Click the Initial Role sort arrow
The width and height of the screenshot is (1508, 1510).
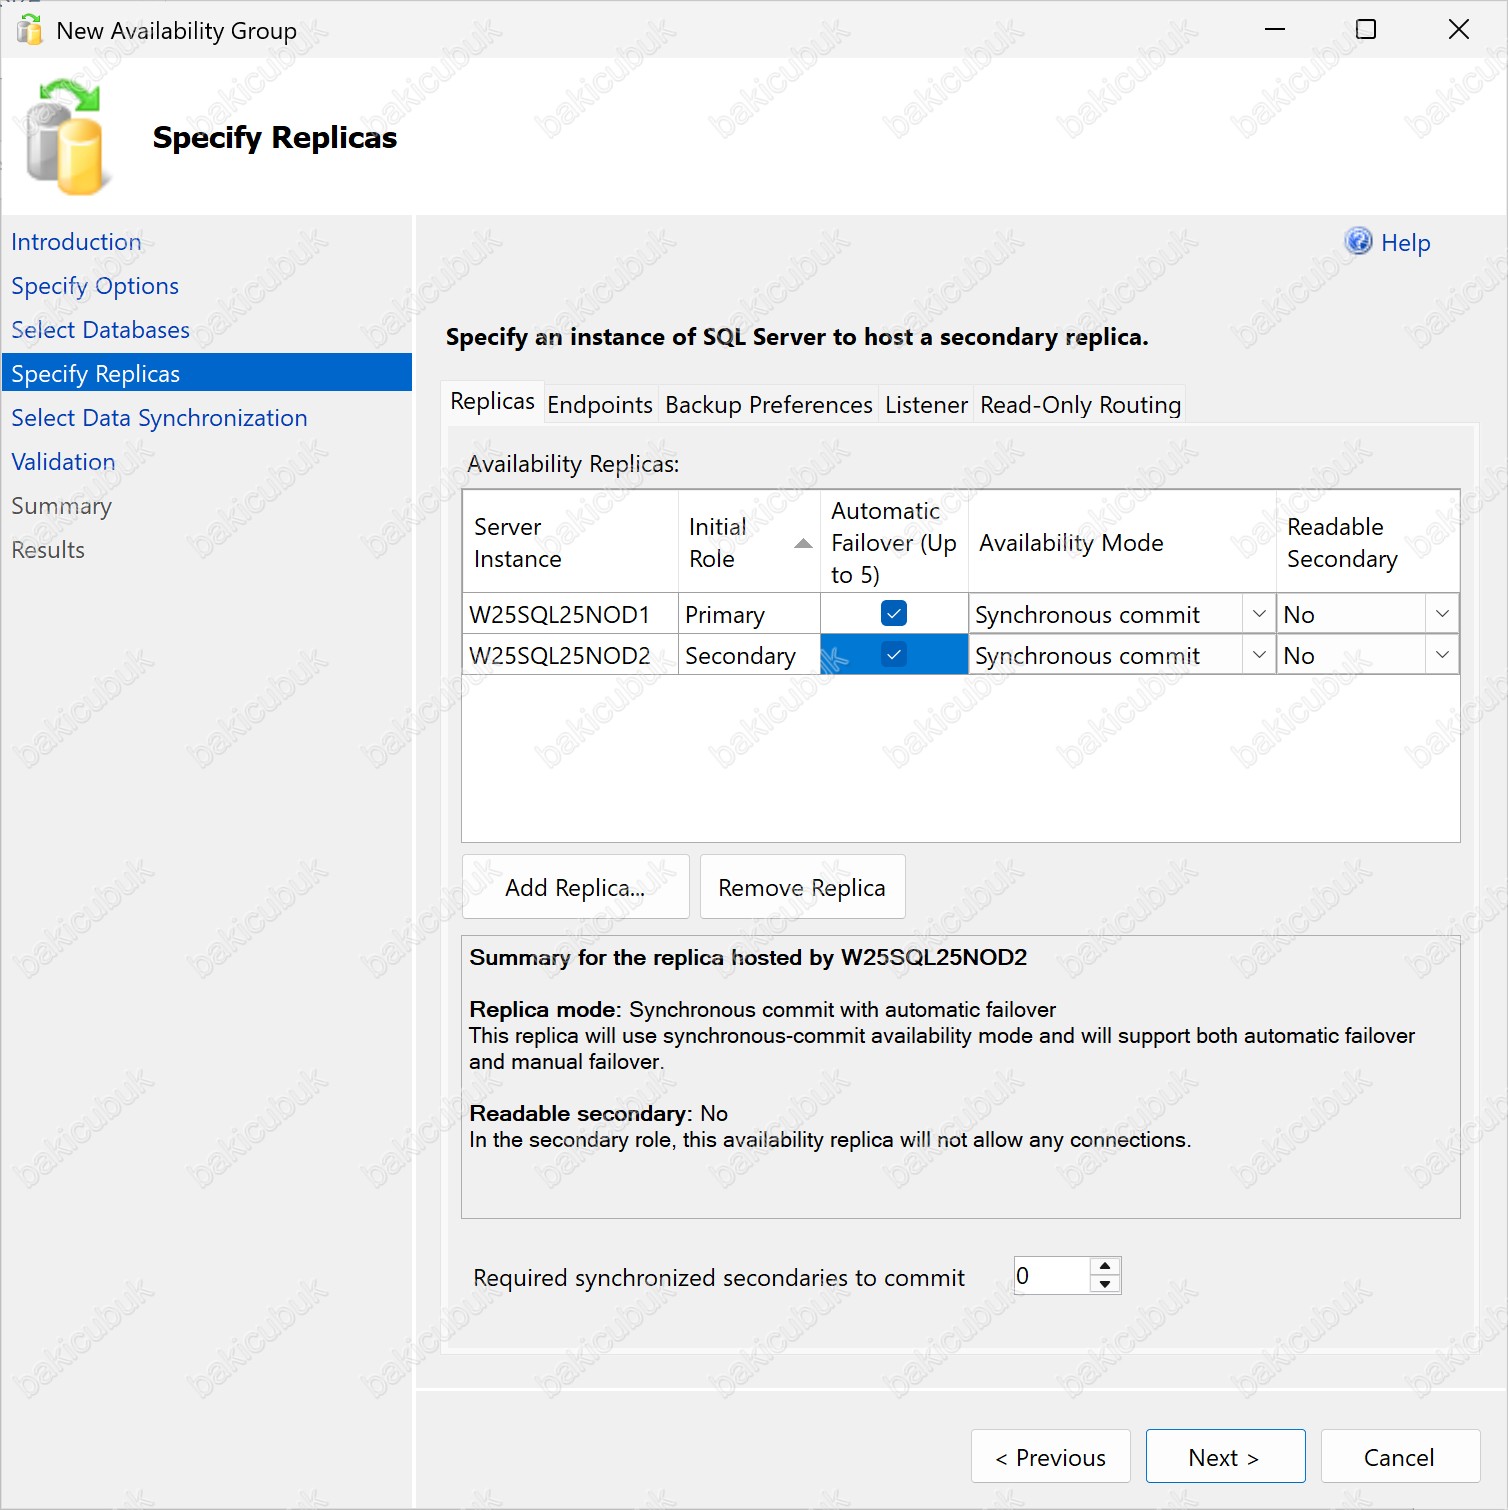(802, 543)
